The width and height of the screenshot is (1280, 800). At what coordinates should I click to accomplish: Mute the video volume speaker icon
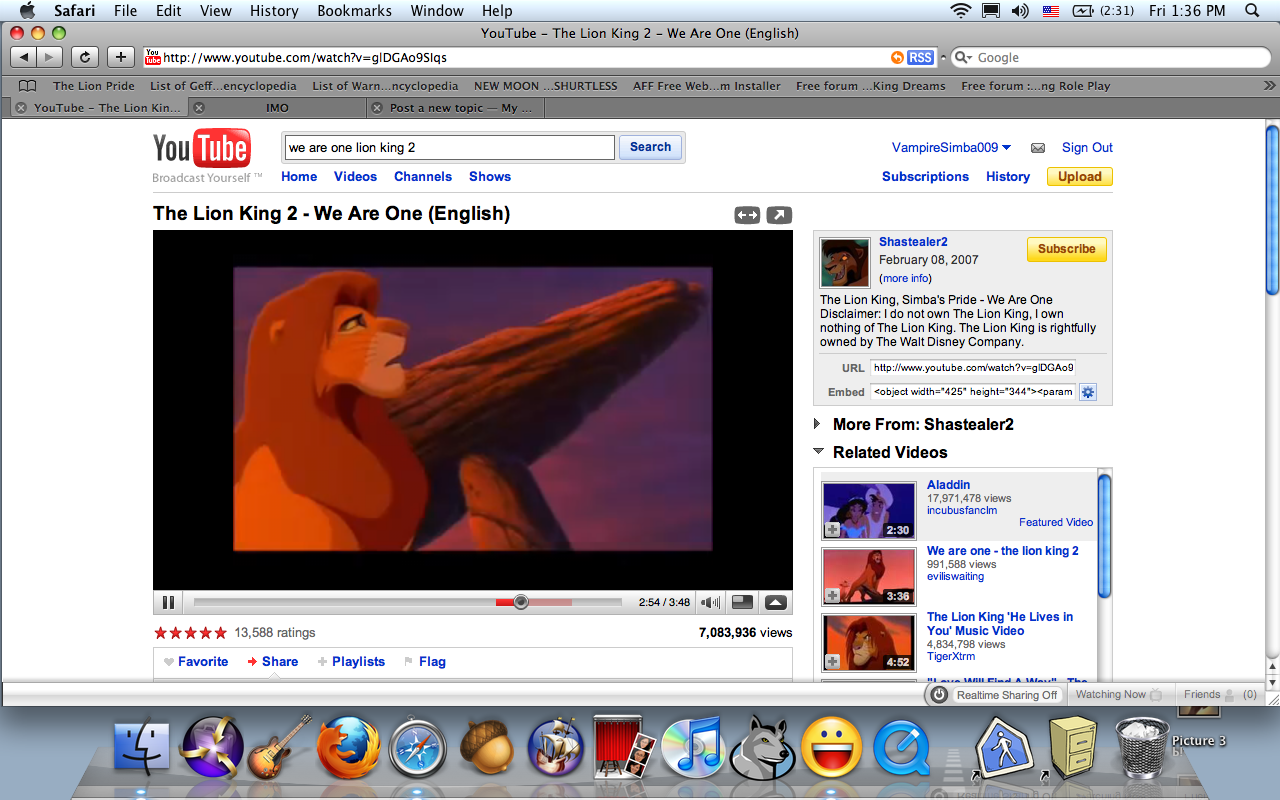(710, 602)
